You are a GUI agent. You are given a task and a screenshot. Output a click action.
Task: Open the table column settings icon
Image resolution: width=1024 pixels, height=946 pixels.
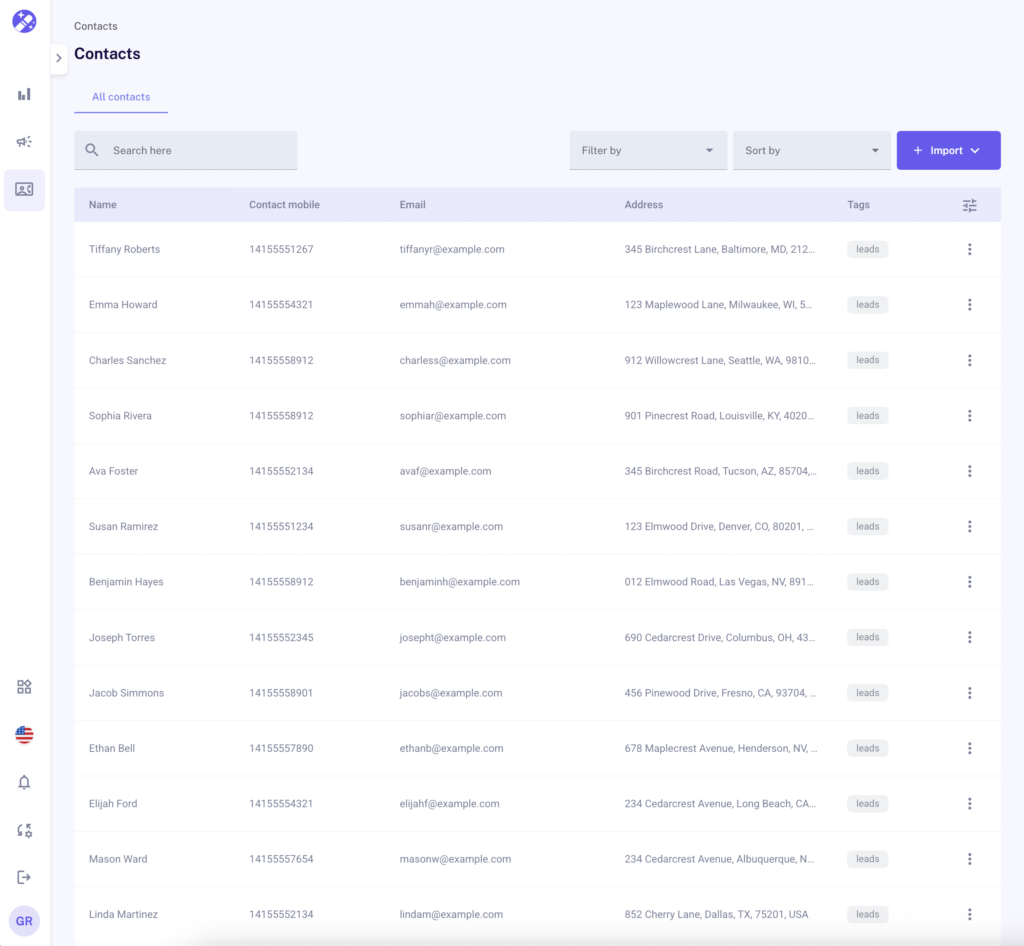click(969, 205)
